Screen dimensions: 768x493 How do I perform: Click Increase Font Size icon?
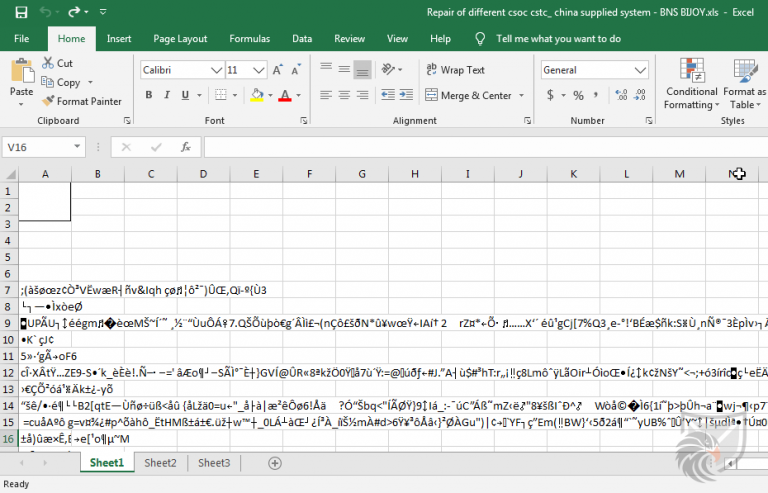pyautogui.click(x=277, y=70)
